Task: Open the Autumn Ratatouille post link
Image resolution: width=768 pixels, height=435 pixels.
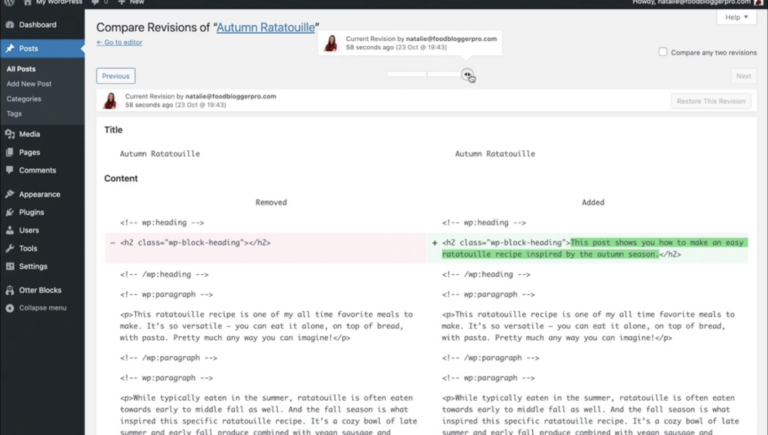Action: [x=265, y=27]
